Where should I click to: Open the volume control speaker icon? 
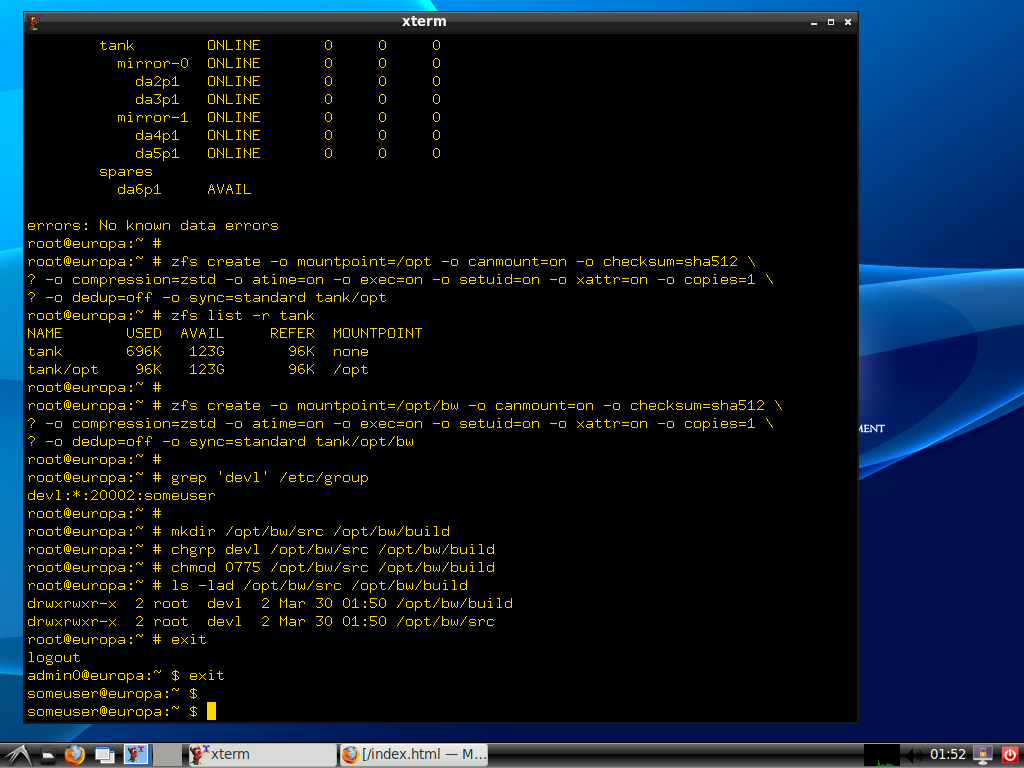click(x=914, y=754)
